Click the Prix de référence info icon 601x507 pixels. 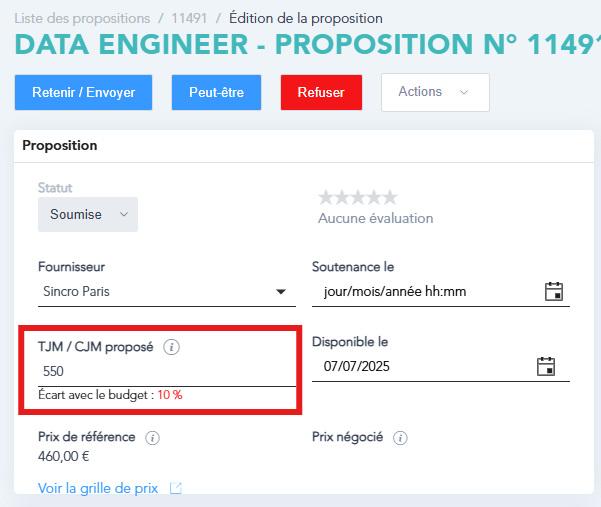[153, 438]
